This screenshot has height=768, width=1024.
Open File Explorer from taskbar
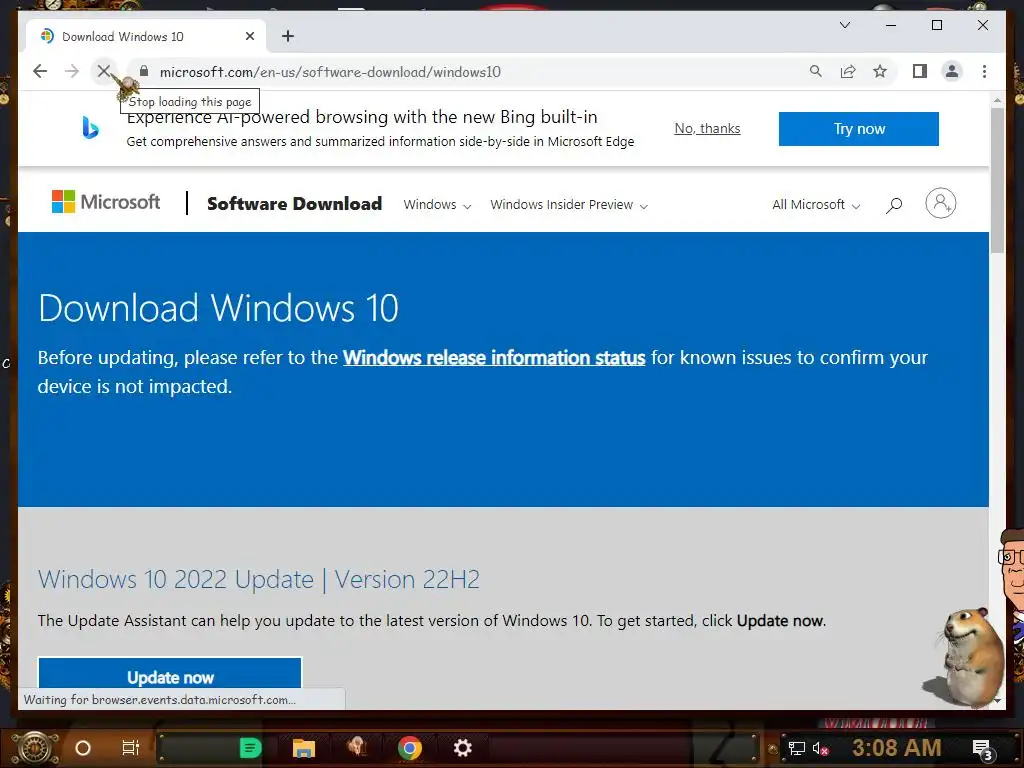[x=304, y=748]
